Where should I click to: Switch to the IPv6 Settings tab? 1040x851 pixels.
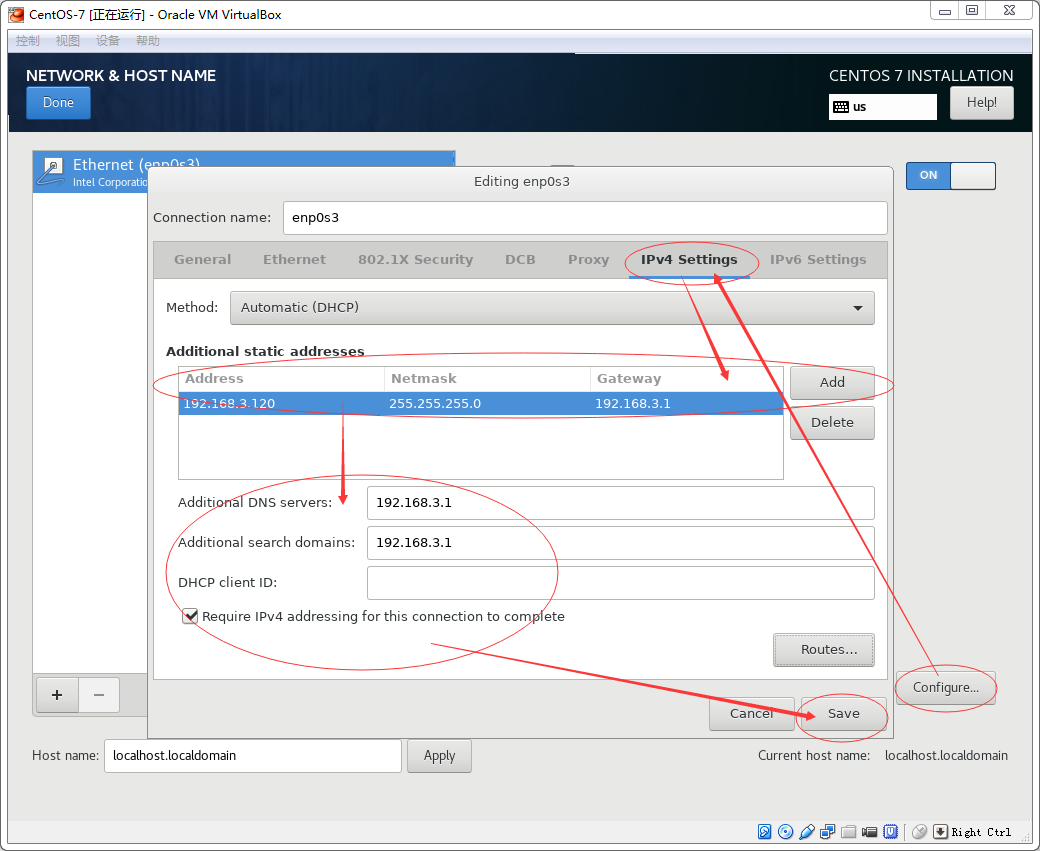pos(817,260)
